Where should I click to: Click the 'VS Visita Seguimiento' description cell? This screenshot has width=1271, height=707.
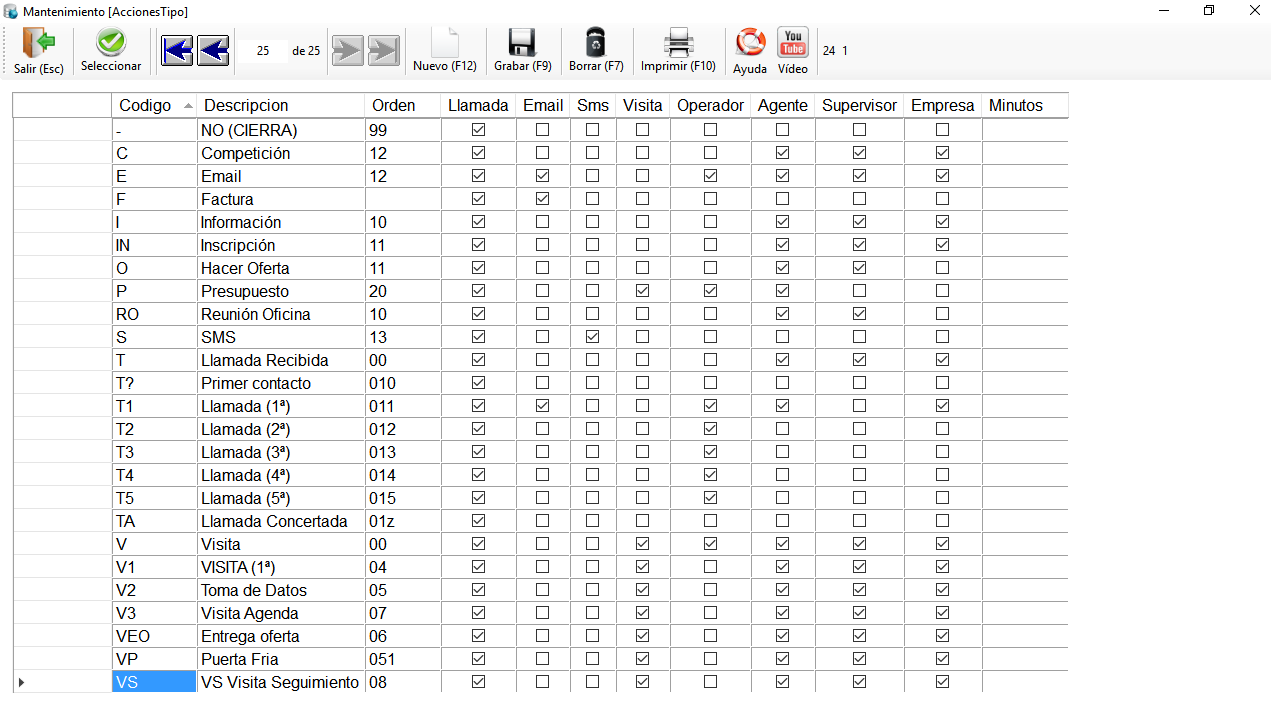point(281,682)
